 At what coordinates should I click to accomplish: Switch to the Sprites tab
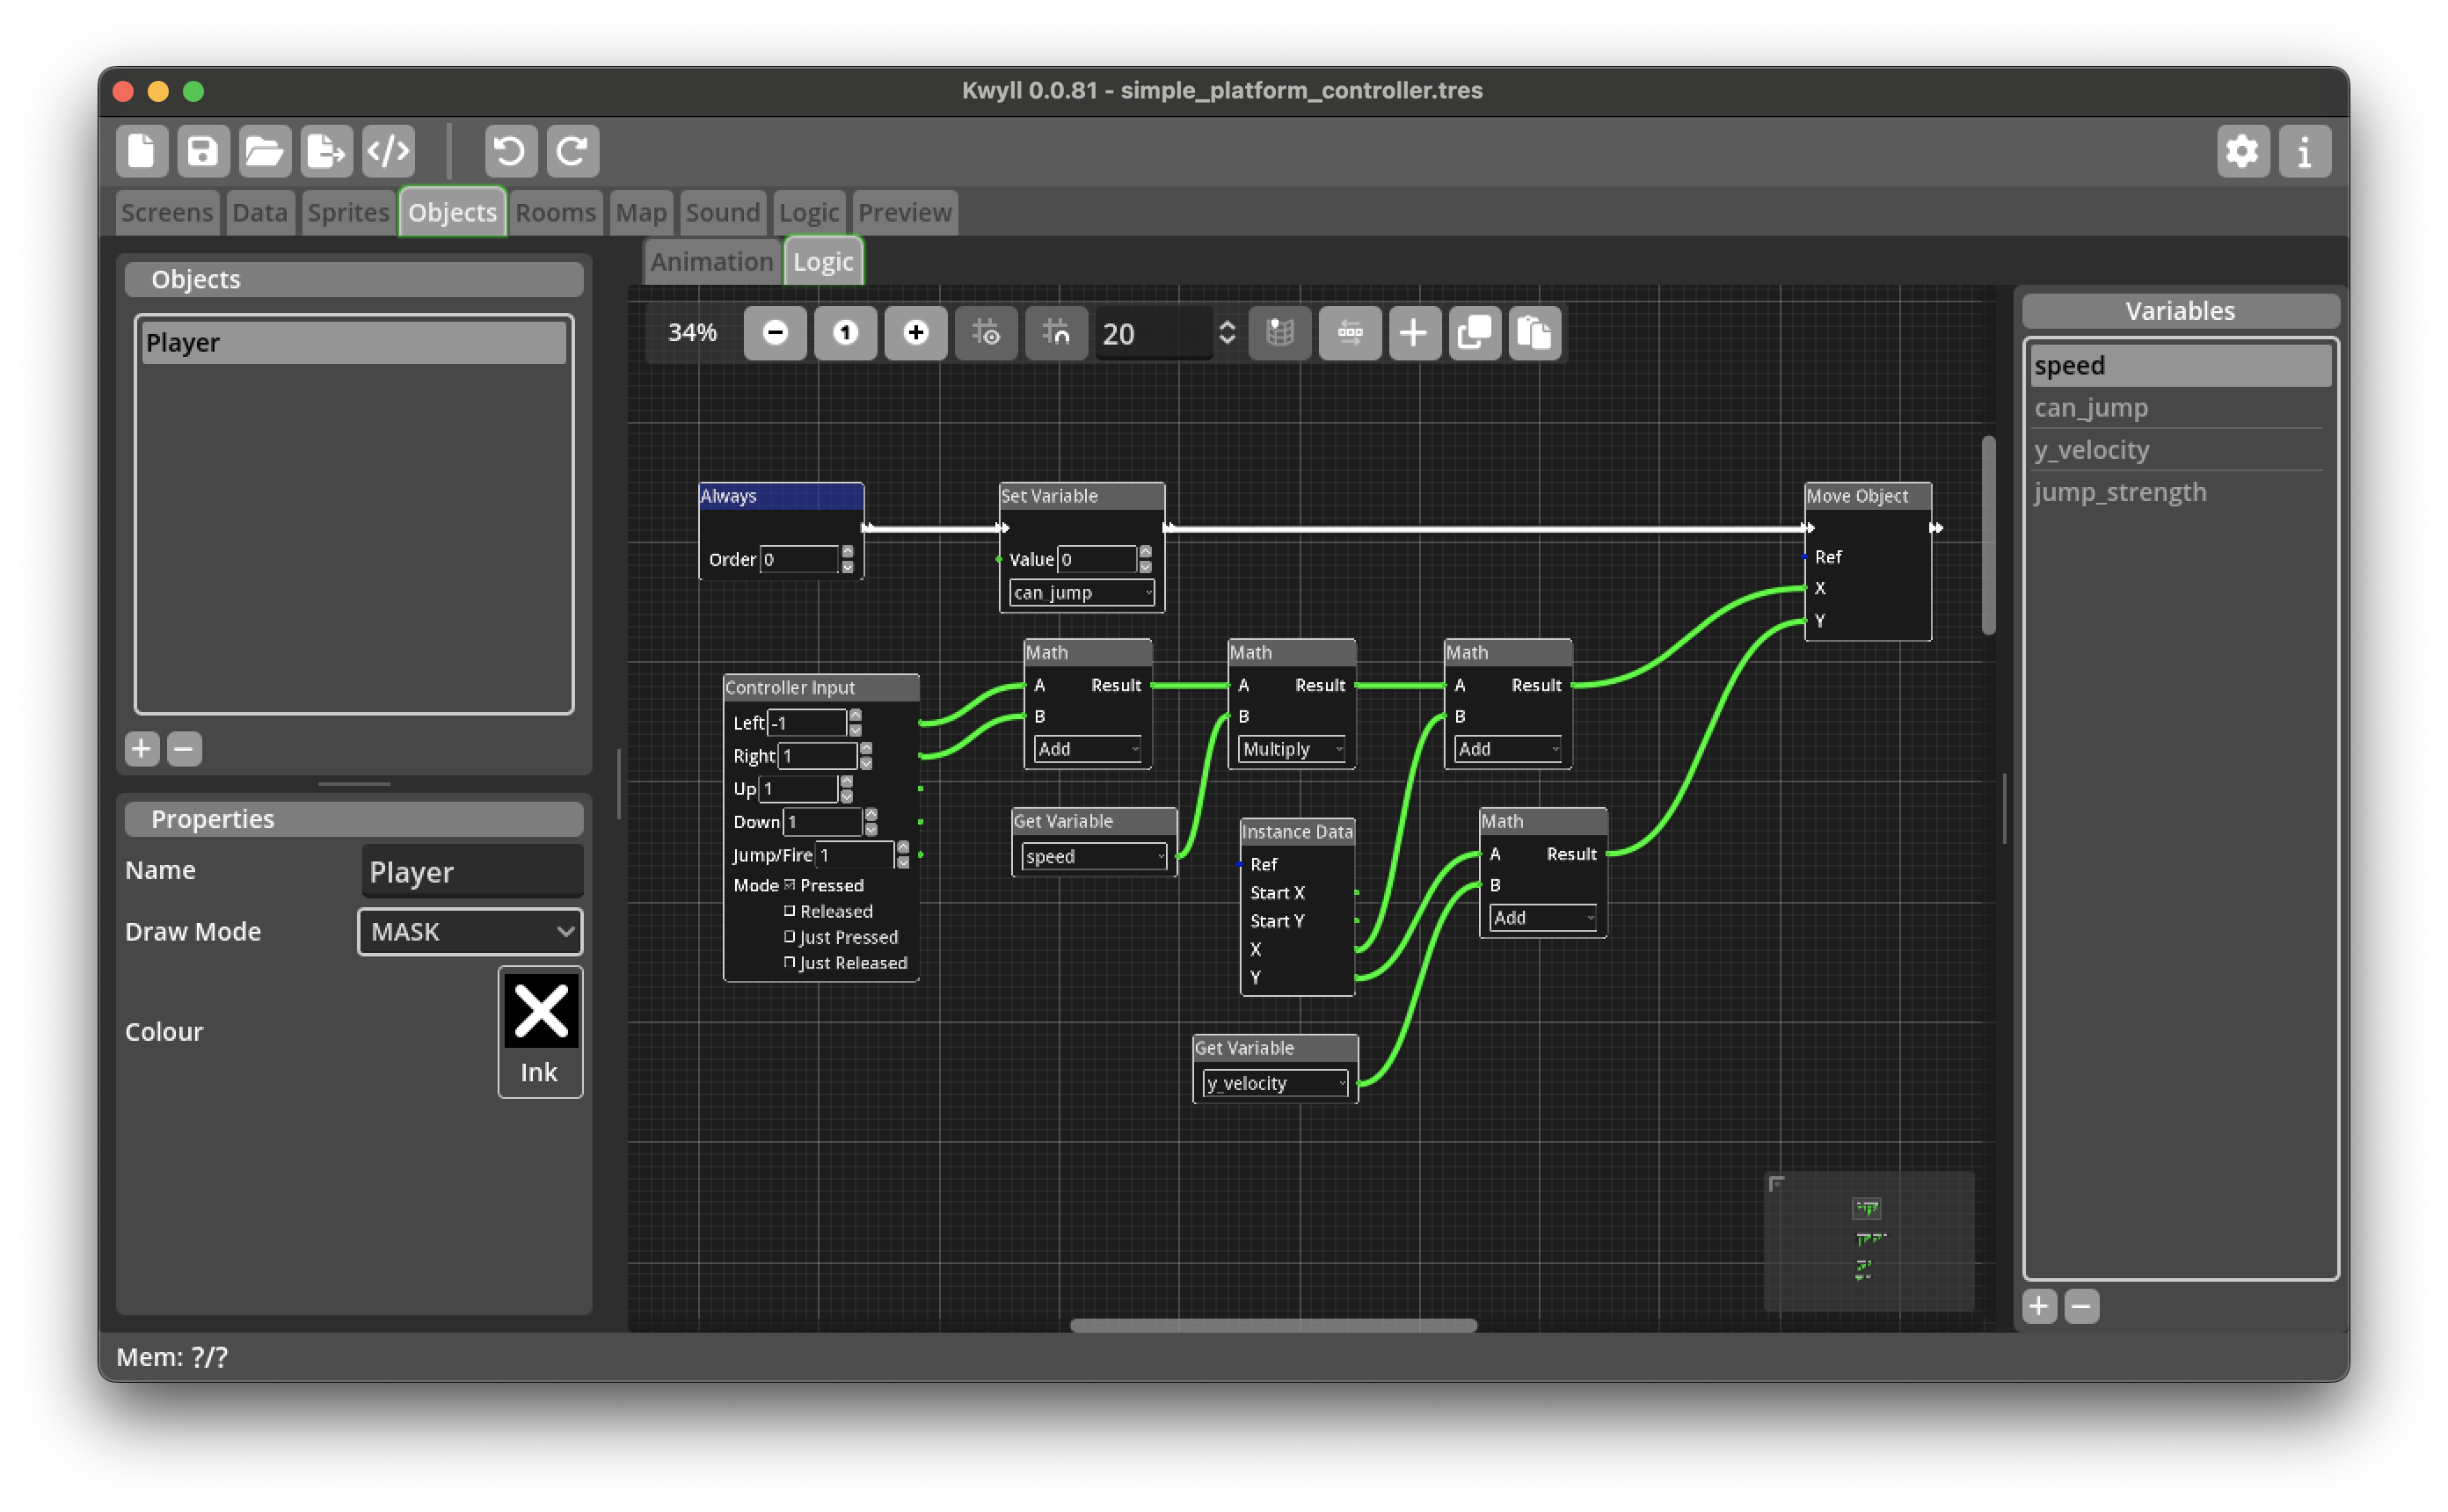[x=347, y=213]
